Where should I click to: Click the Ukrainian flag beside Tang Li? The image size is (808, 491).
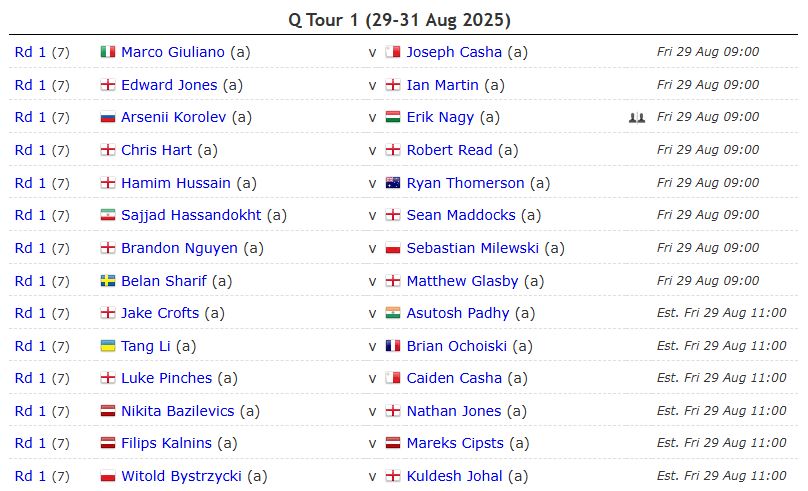pos(108,346)
